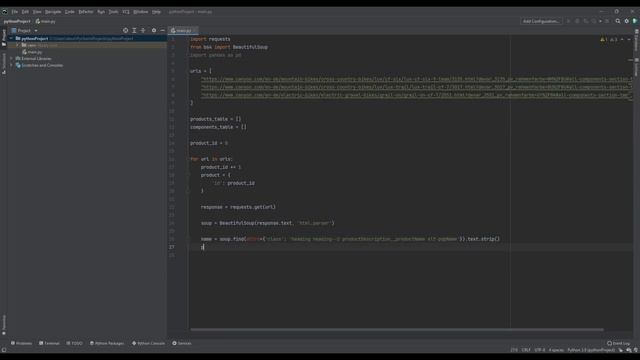Click the Python interpreter status item

(591, 350)
